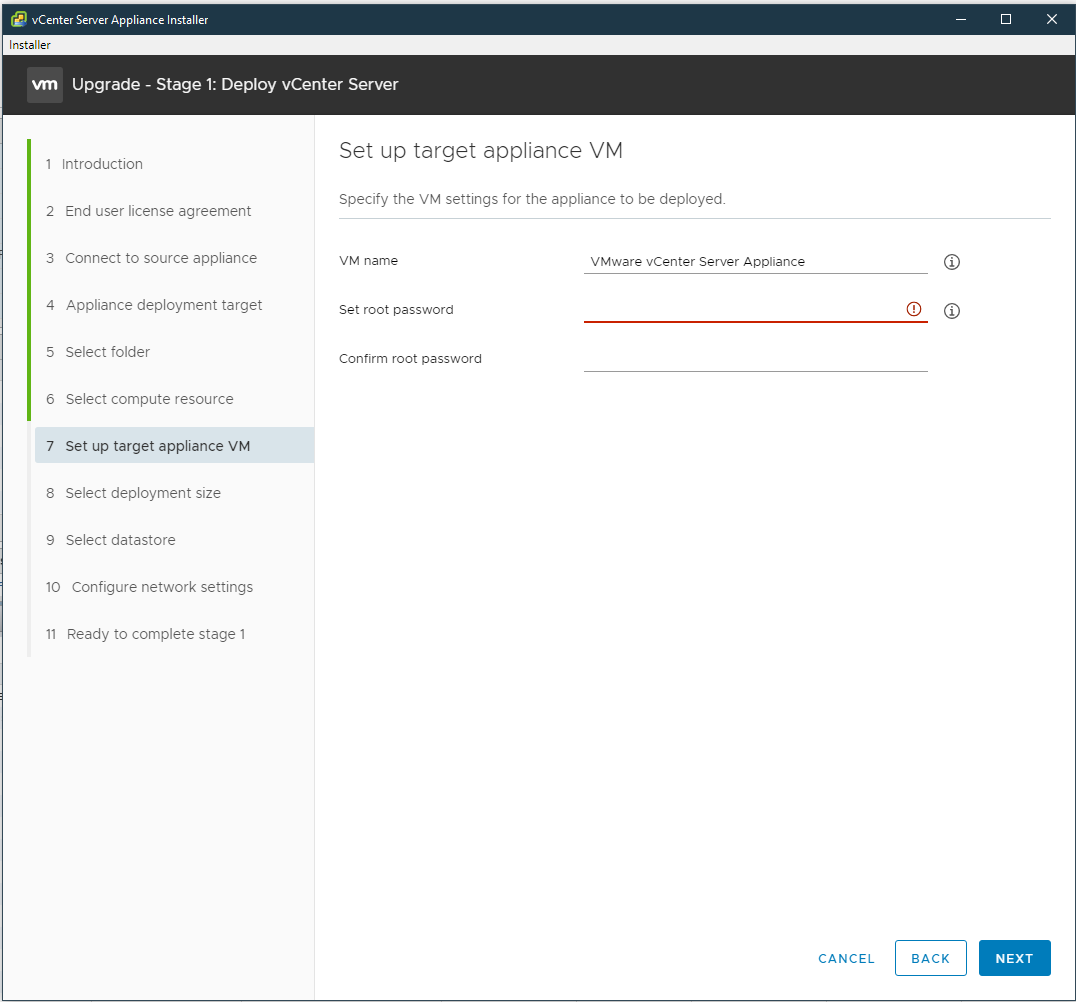Open the Installer menu

pyautogui.click(x=27, y=44)
